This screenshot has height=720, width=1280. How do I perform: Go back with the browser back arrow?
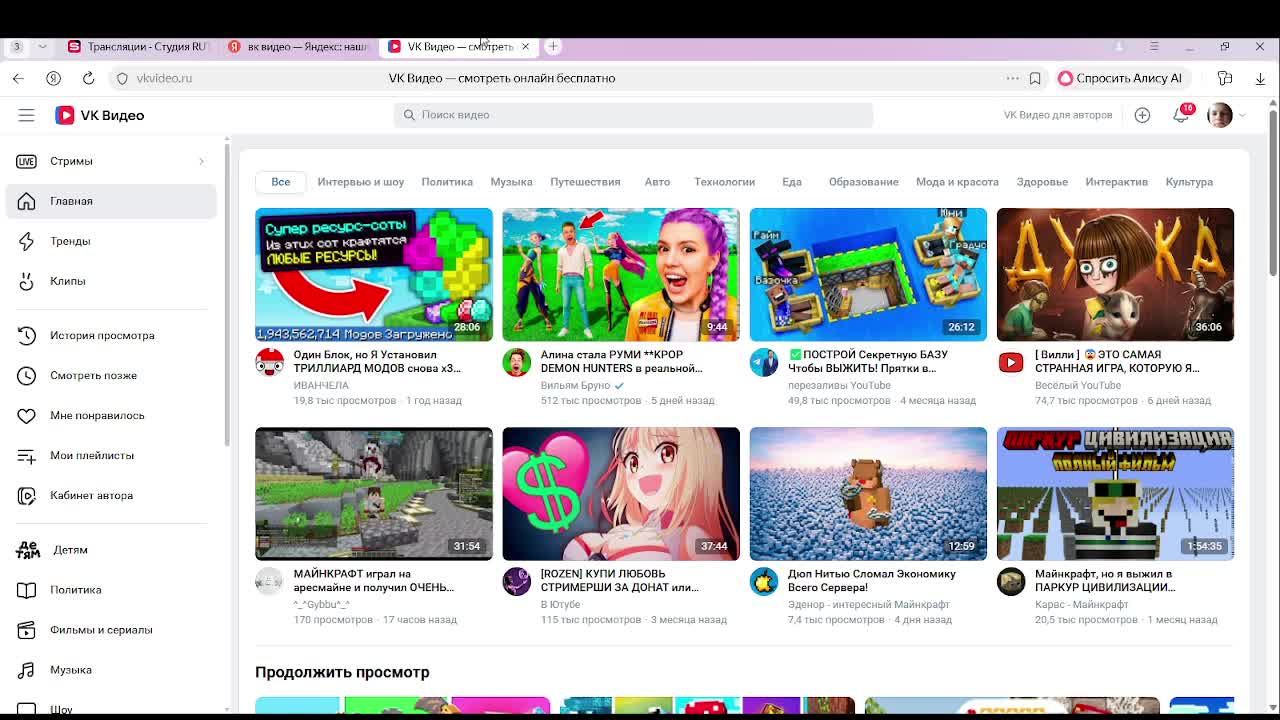18,78
